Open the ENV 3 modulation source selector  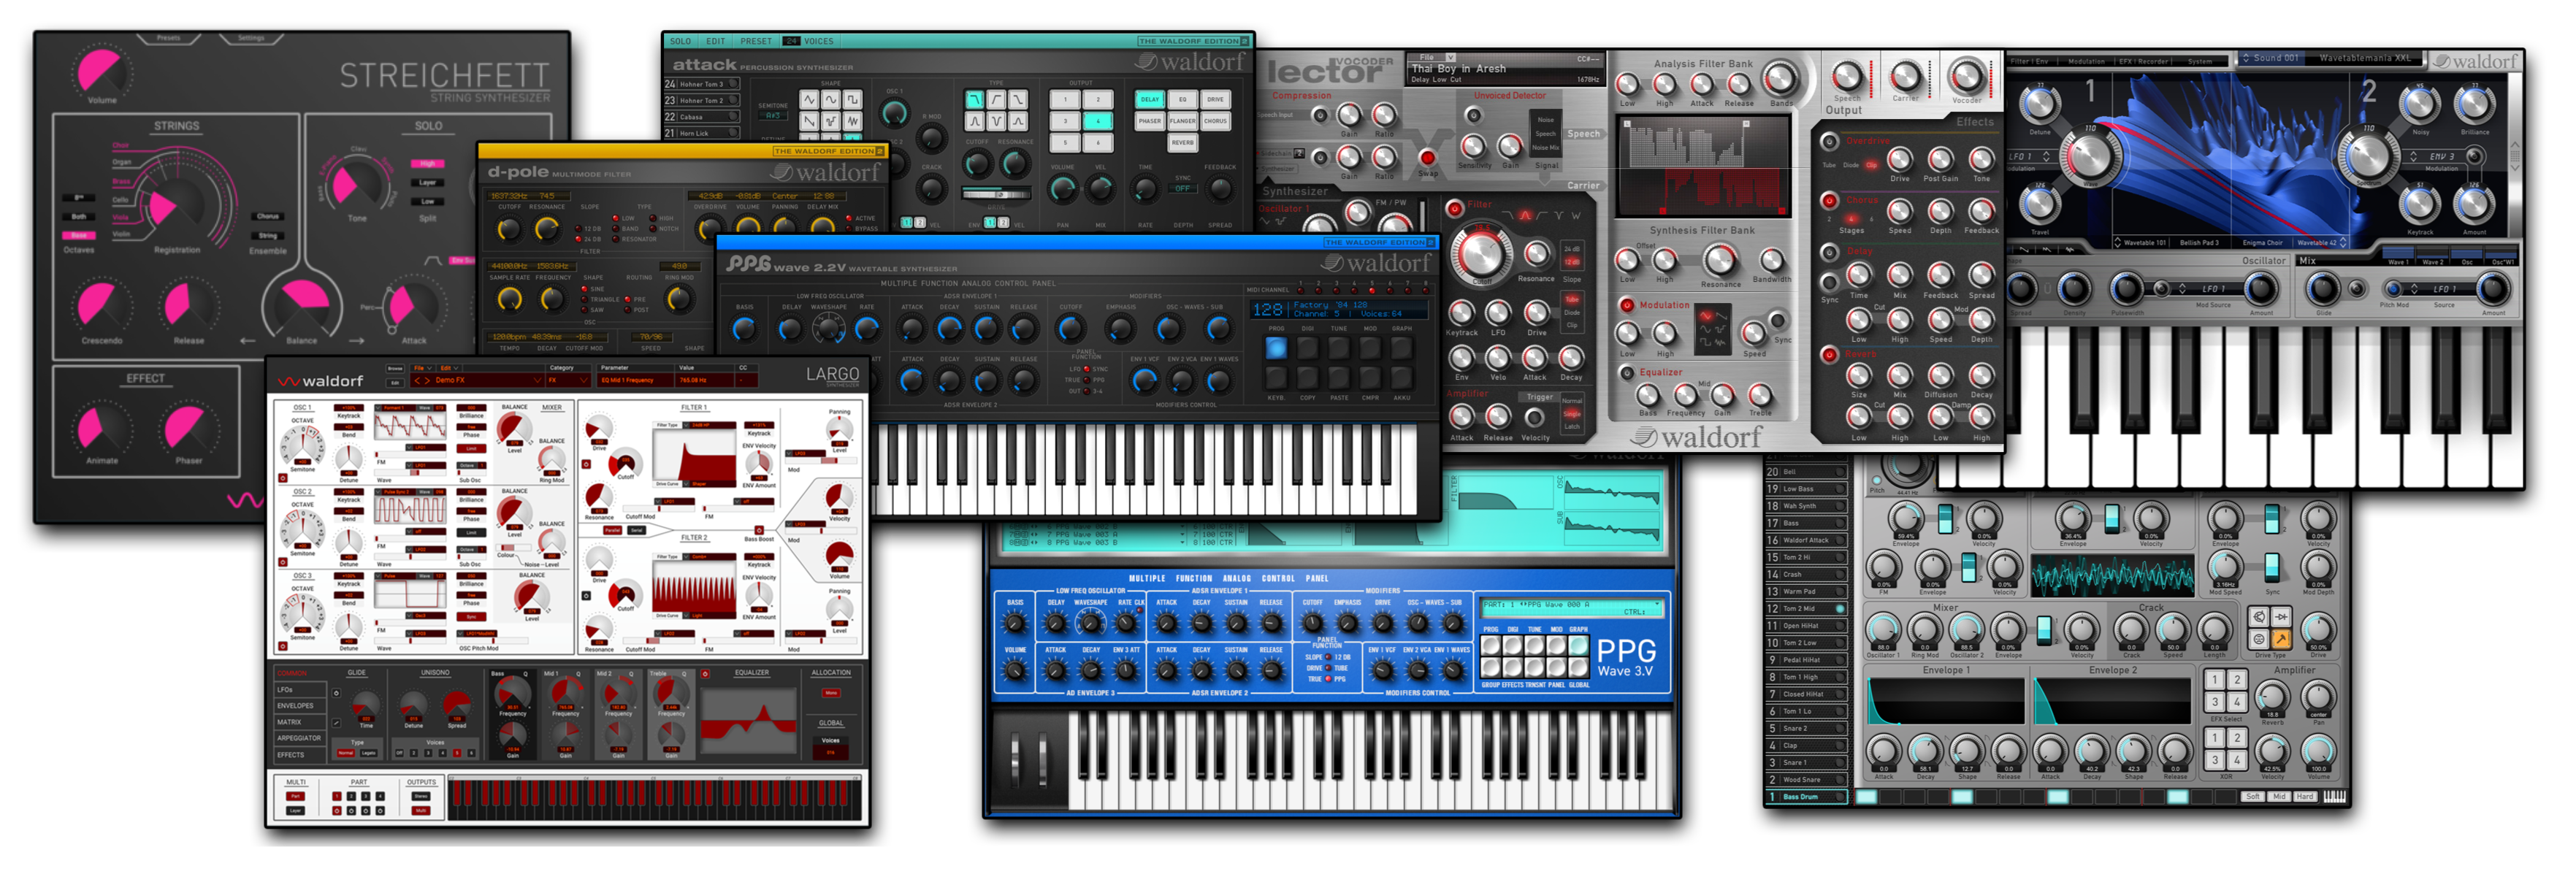click(2435, 156)
